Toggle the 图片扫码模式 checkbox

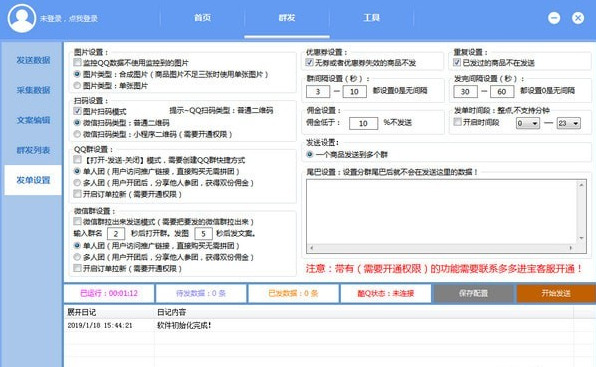coord(77,111)
